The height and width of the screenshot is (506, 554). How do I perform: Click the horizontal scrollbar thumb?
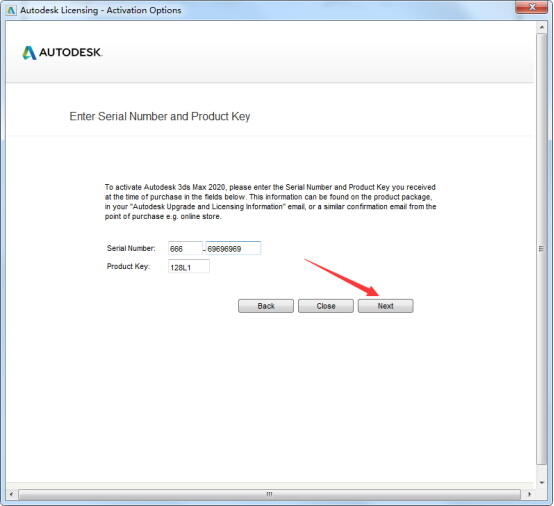coord(269,494)
